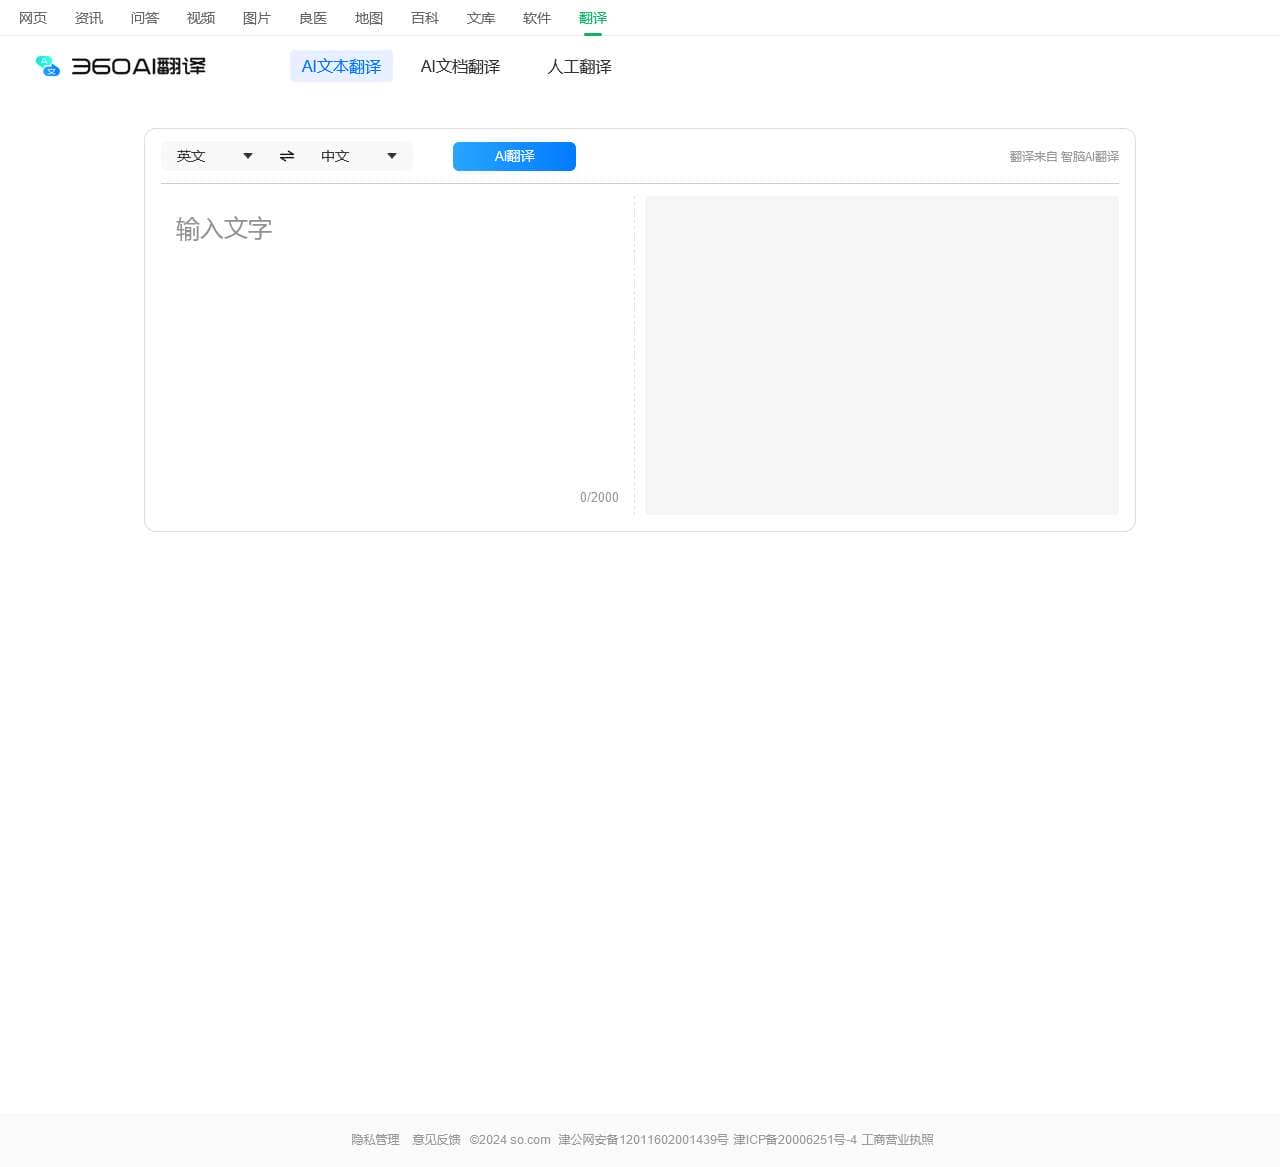Click the 360AI翻译 logo
1280x1167 pixels.
click(120, 66)
